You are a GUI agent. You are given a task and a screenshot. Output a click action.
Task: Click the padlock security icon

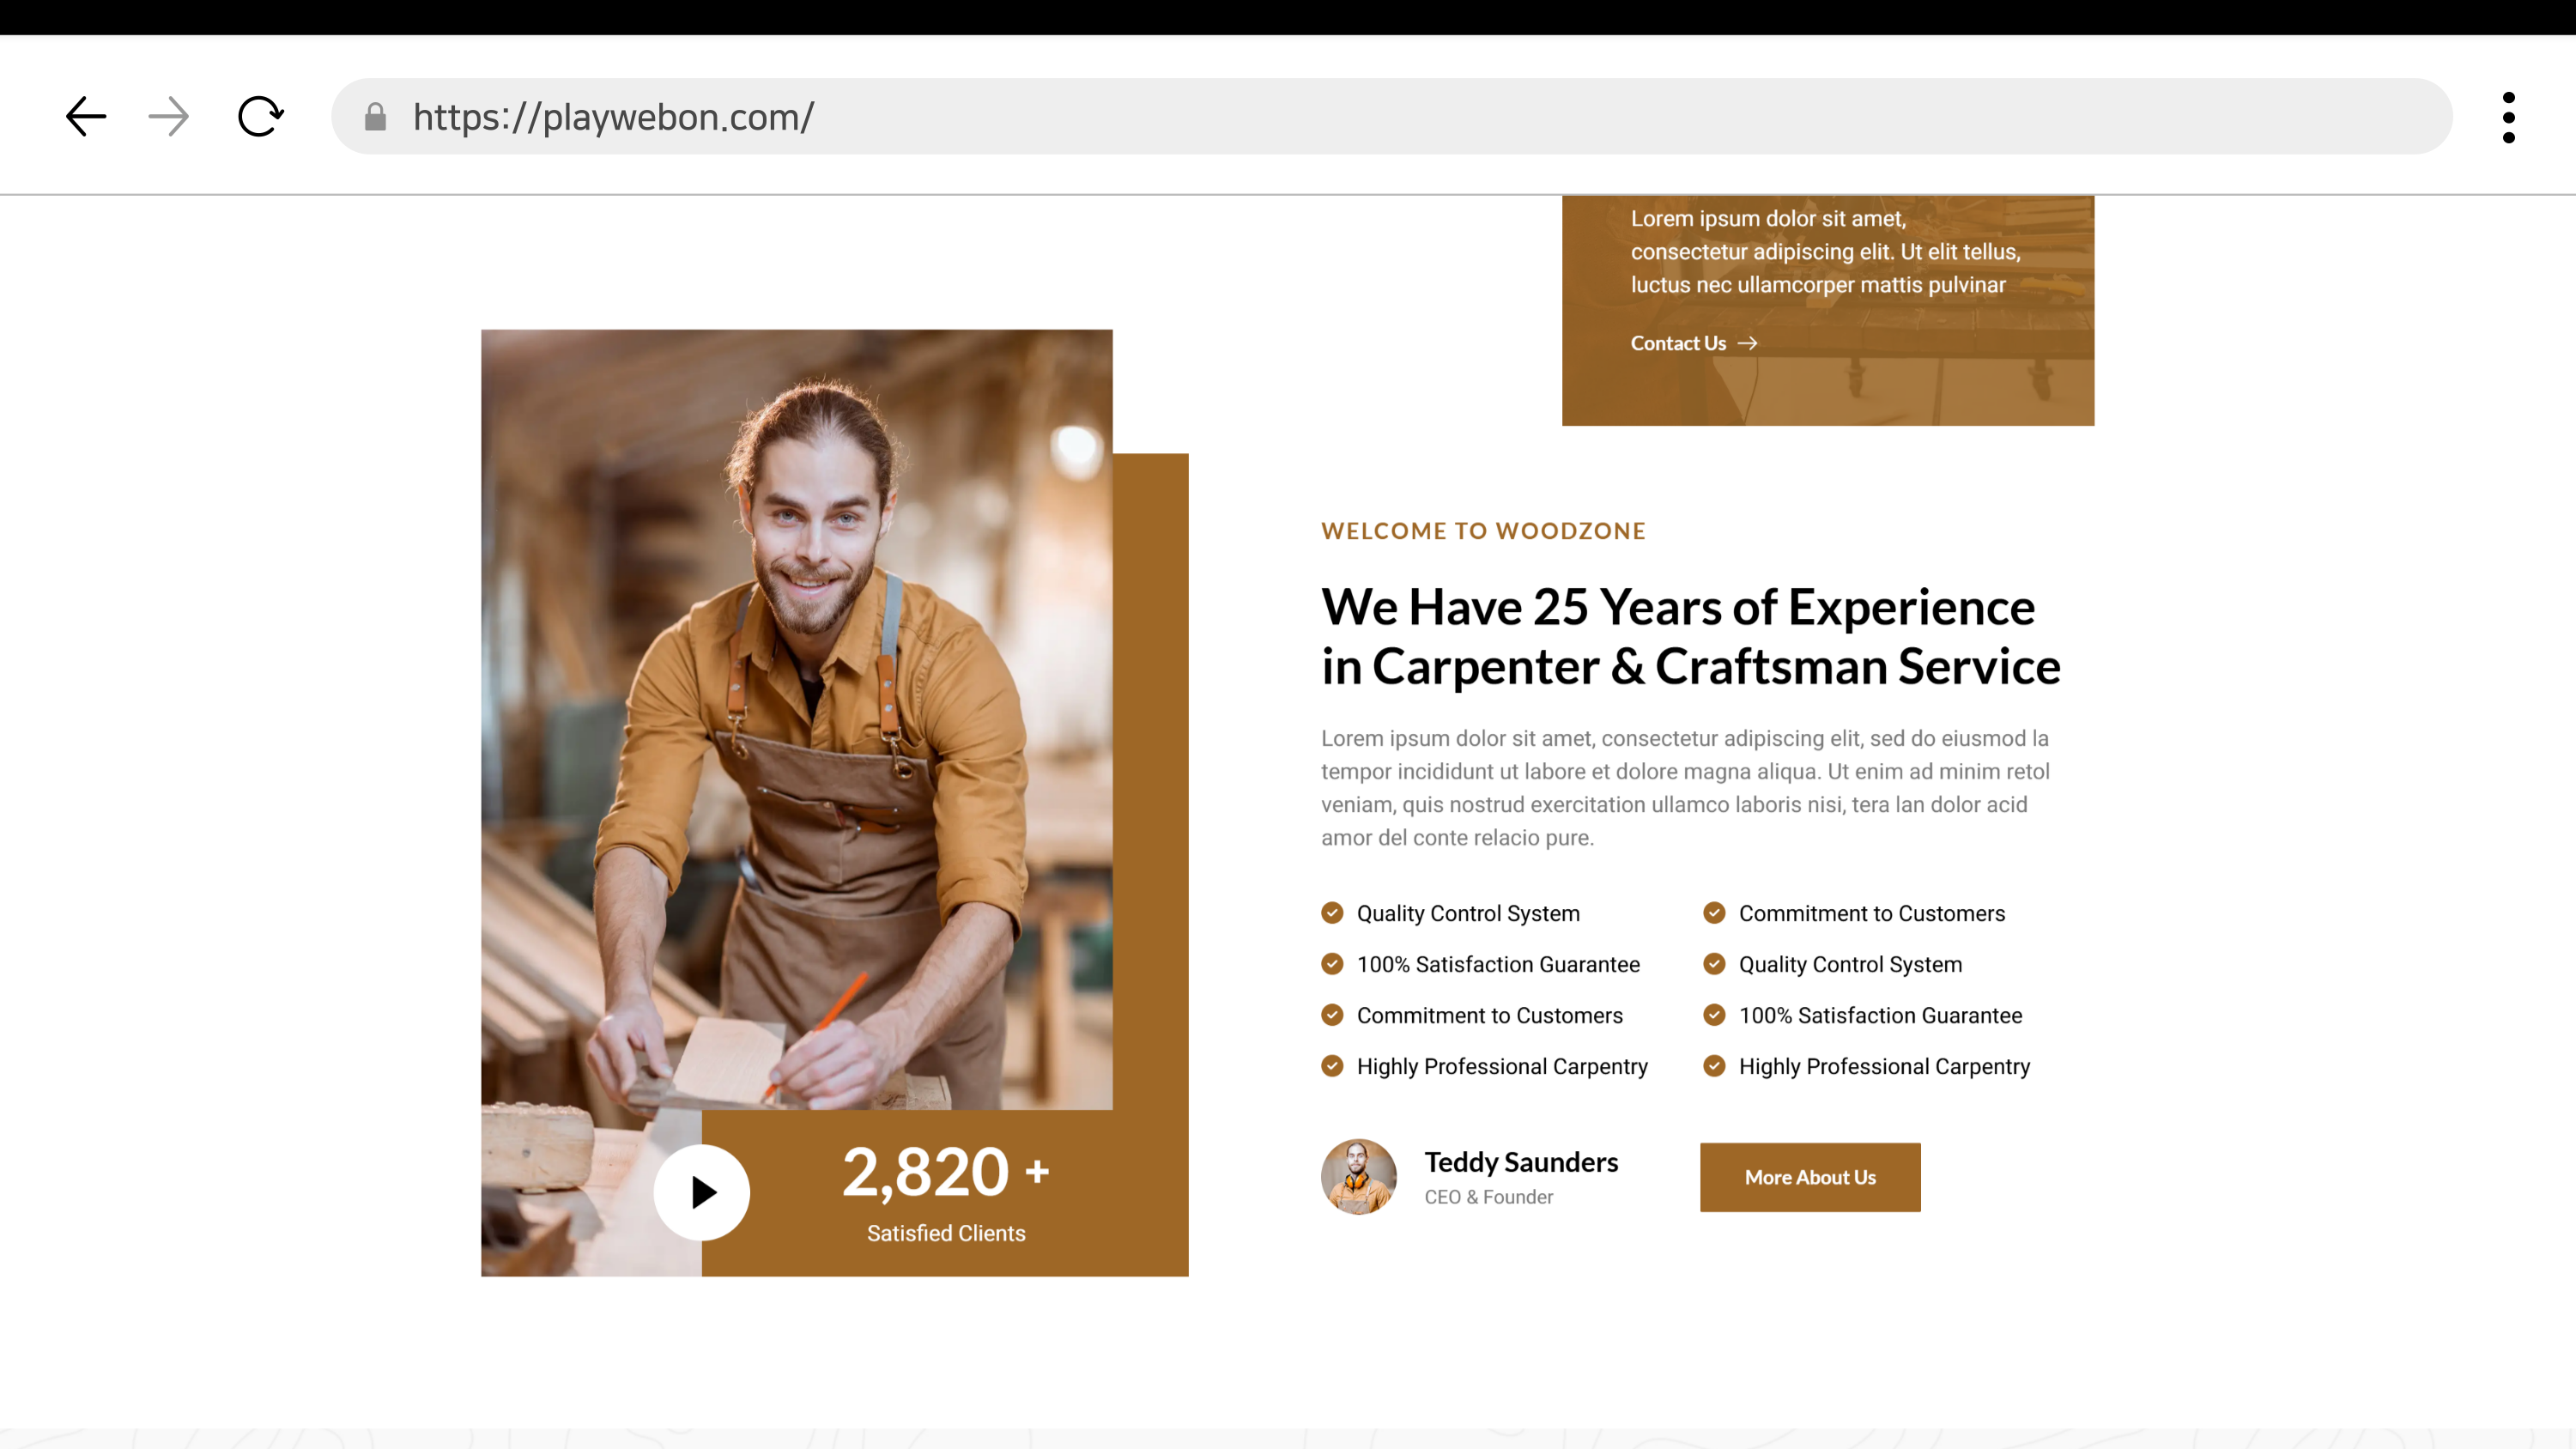[x=375, y=117]
